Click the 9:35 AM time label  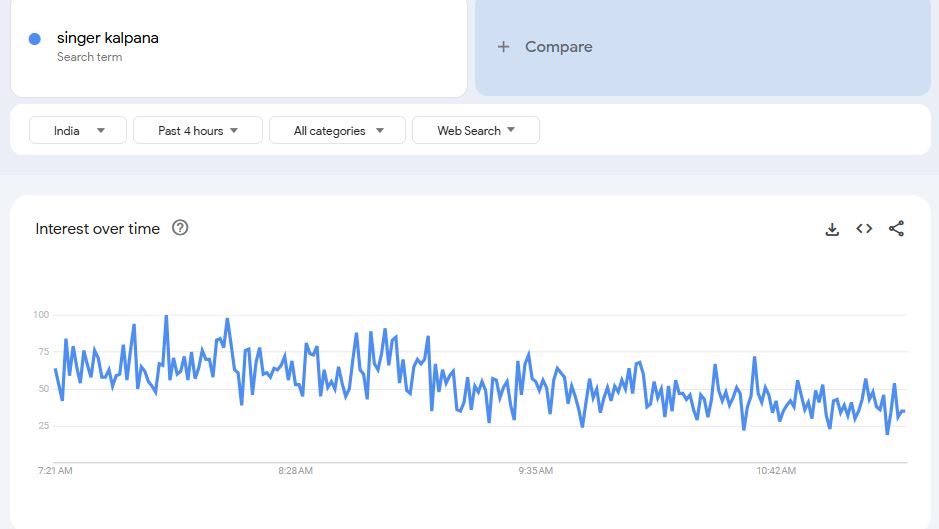point(536,470)
